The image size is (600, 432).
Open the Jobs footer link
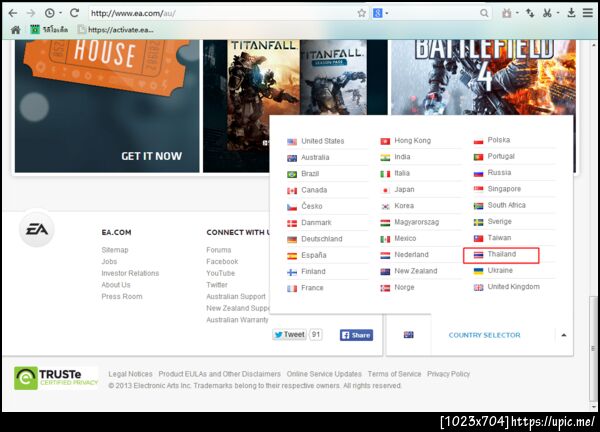click(109, 262)
